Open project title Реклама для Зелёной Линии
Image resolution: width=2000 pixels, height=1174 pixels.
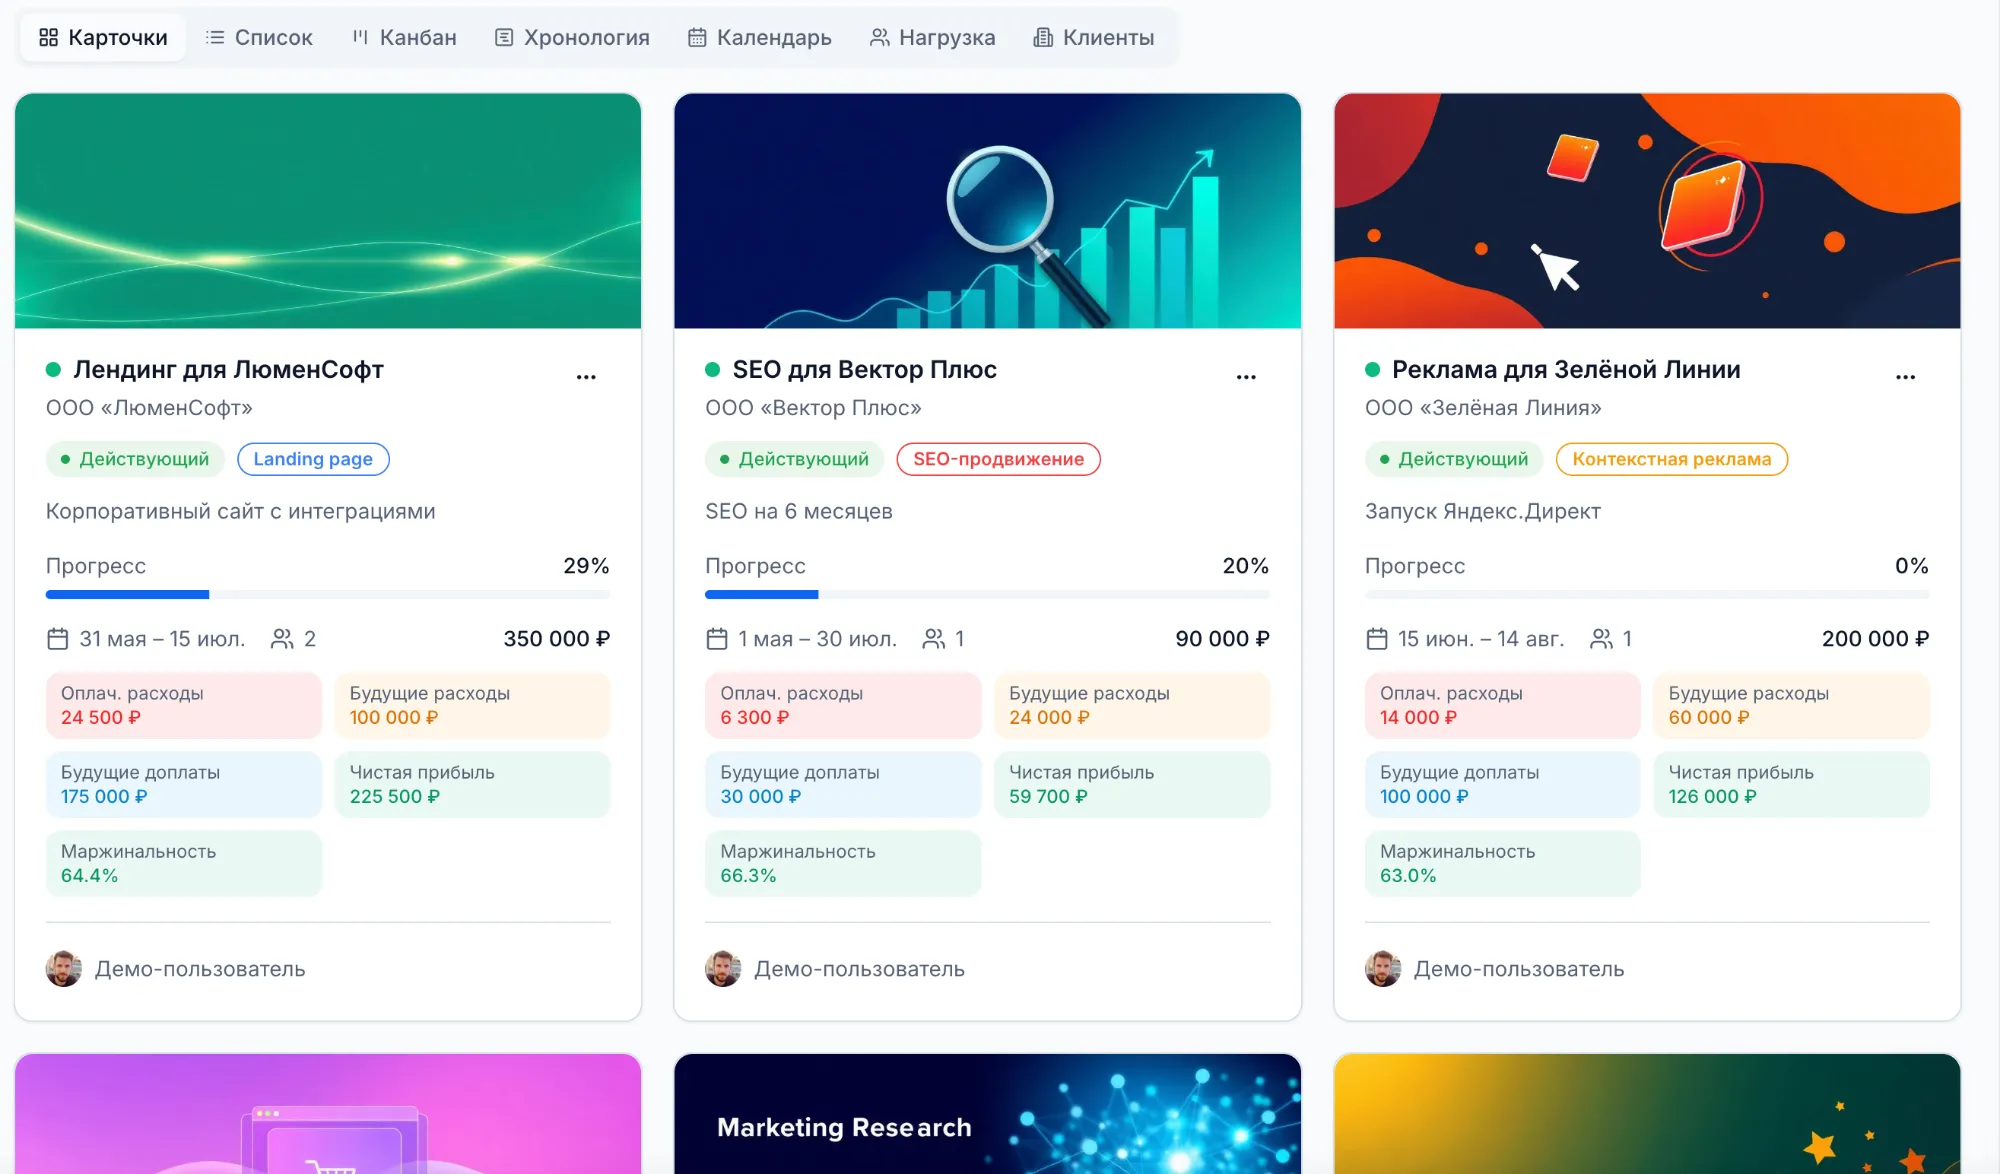click(1566, 370)
